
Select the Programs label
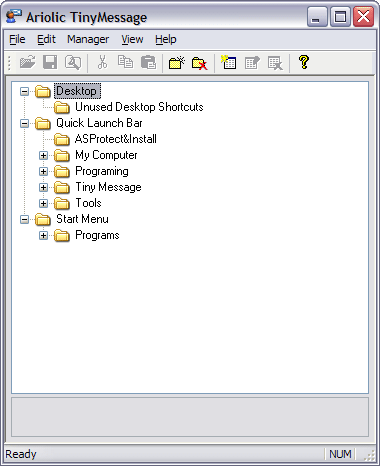[x=97, y=235]
